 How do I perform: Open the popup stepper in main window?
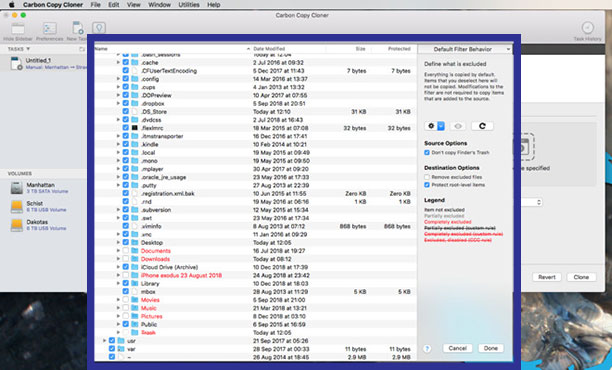pyautogui.click(x=539, y=202)
